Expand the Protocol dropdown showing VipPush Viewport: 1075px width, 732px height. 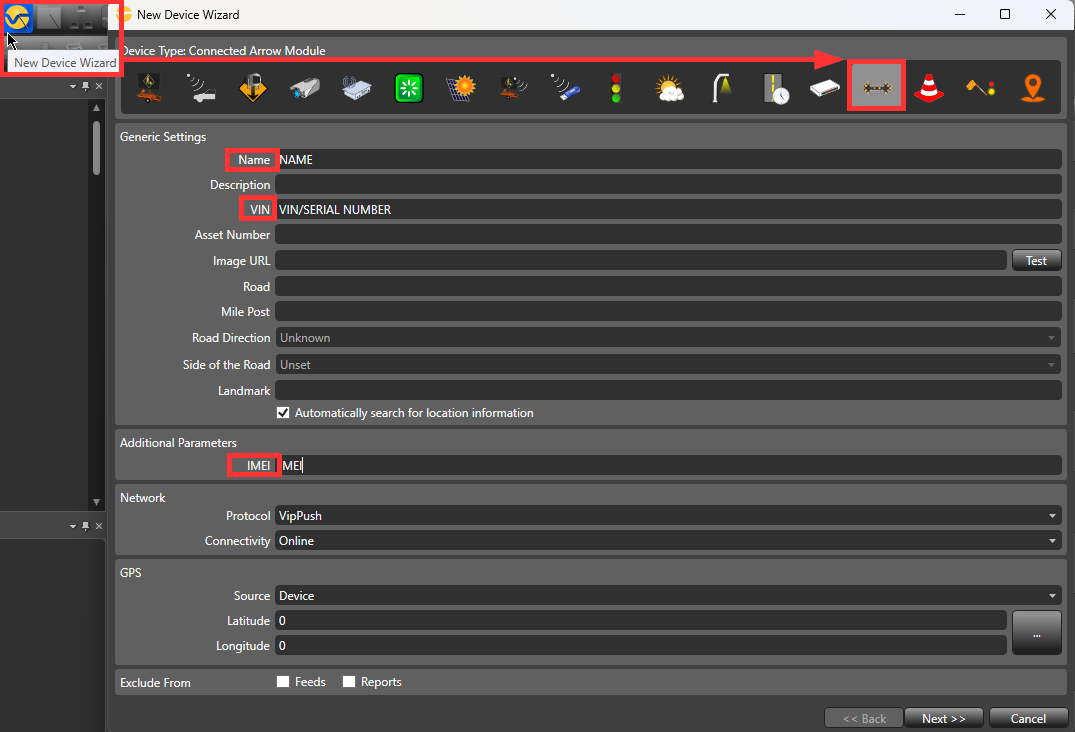(1052, 515)
